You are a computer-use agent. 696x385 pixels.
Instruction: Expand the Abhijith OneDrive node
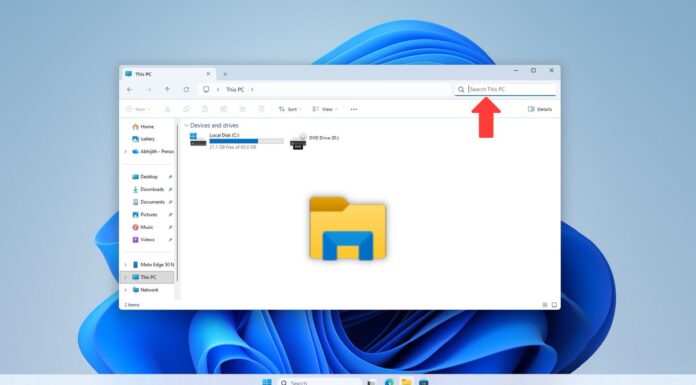click(x=126, y=152)
